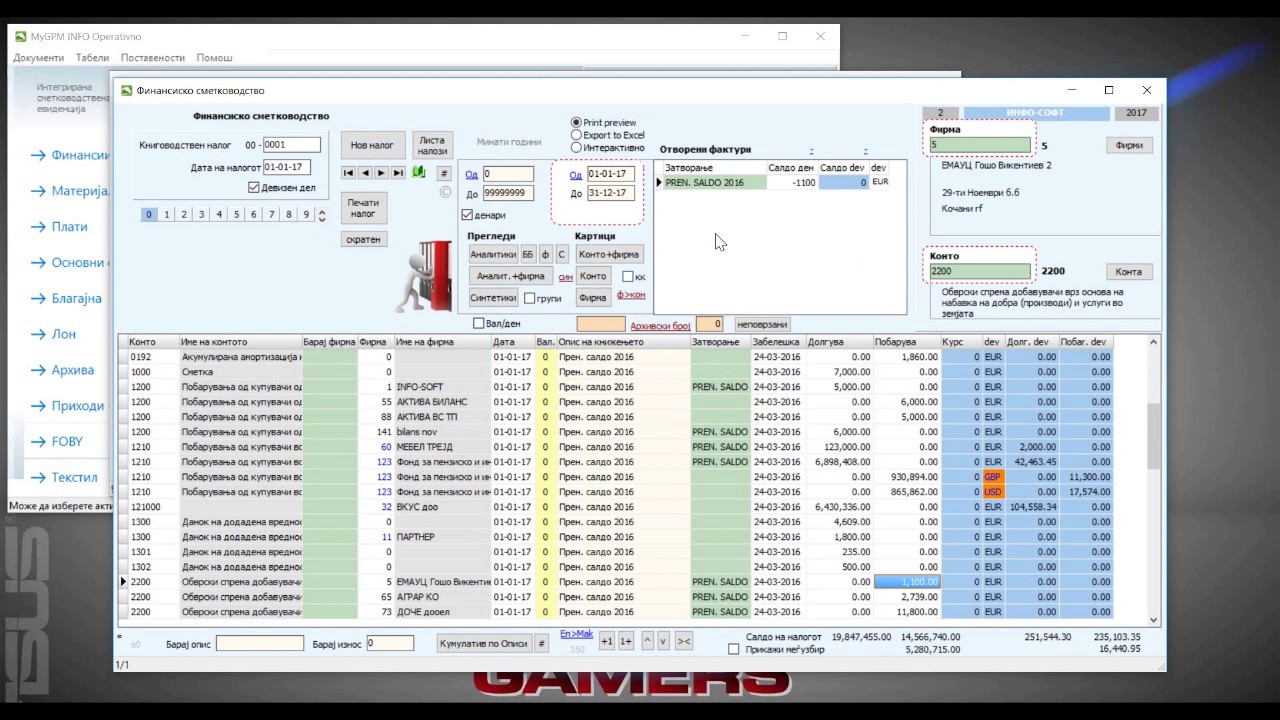Click the orange USD currency cell
1280x720 pixels.
point(992,492)
